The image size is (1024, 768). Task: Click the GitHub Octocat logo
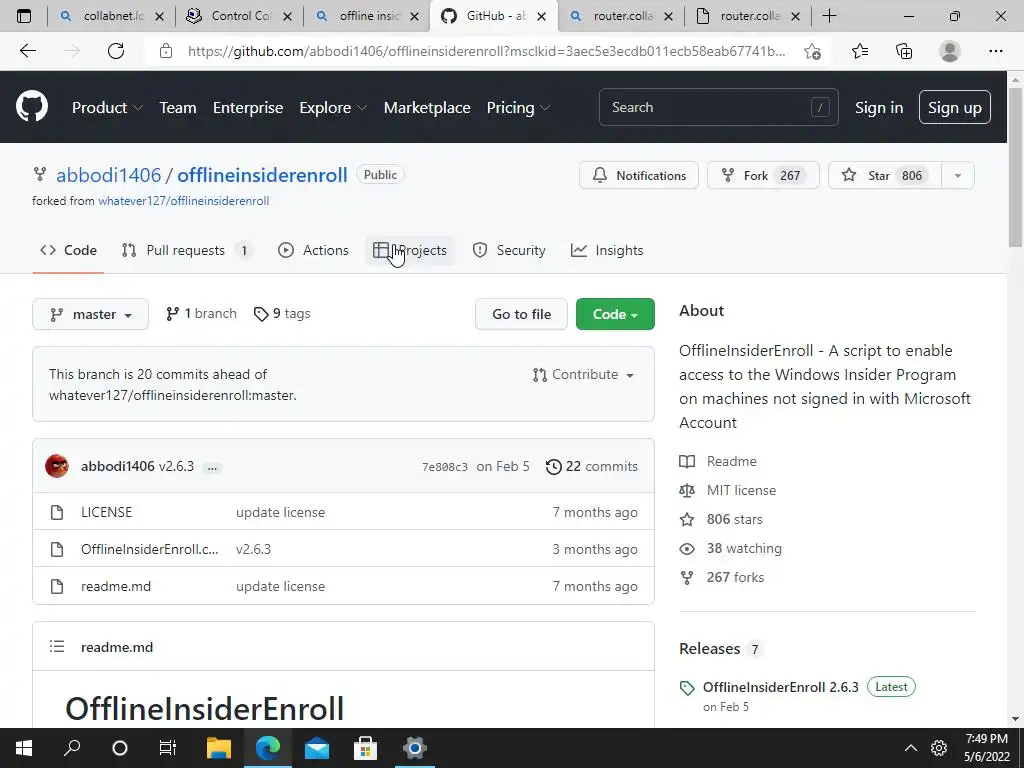tap(32, 107)
